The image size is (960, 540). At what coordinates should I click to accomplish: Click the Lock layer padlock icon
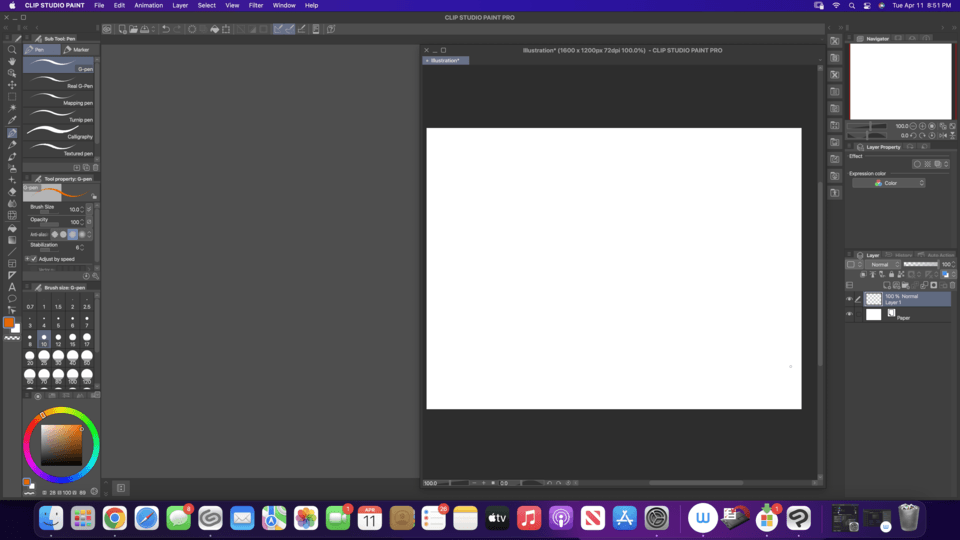(891, 274)
